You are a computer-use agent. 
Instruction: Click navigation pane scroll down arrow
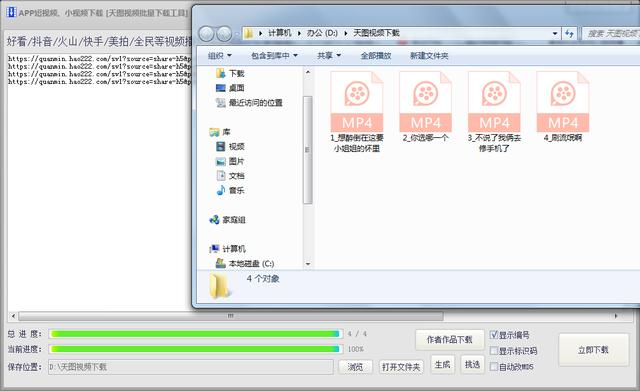click(x=308, y=264)
